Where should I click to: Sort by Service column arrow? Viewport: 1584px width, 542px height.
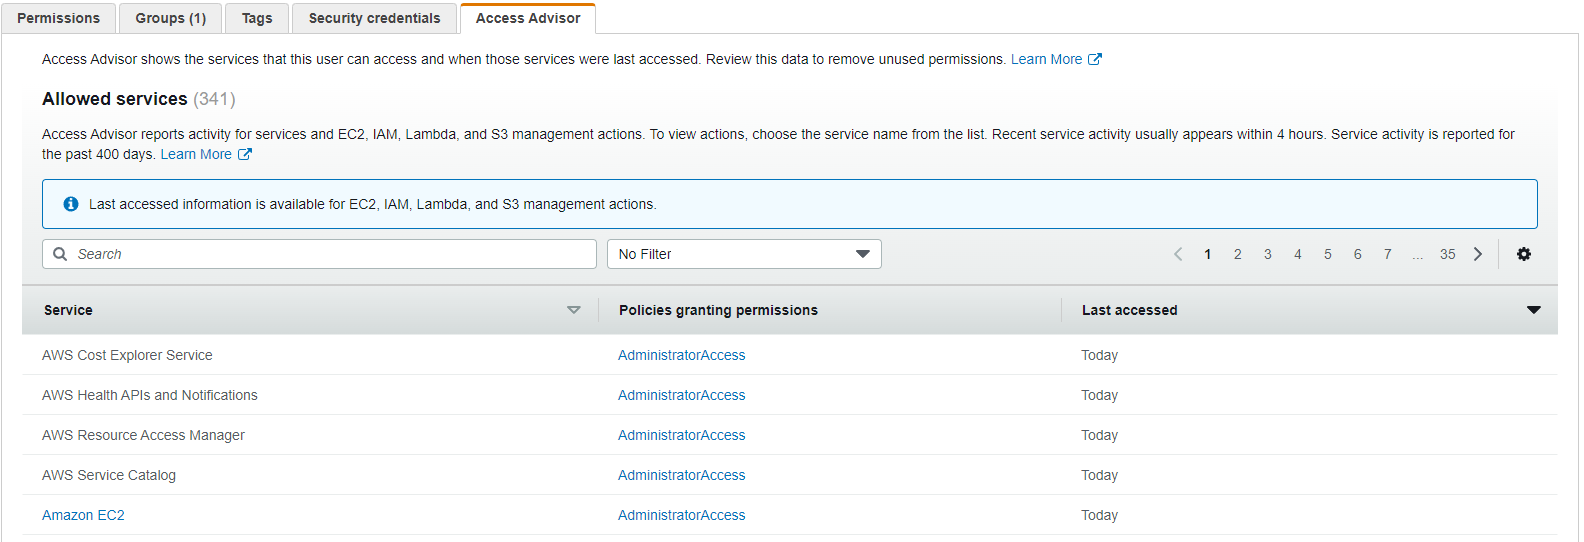(x=574, y=310)
